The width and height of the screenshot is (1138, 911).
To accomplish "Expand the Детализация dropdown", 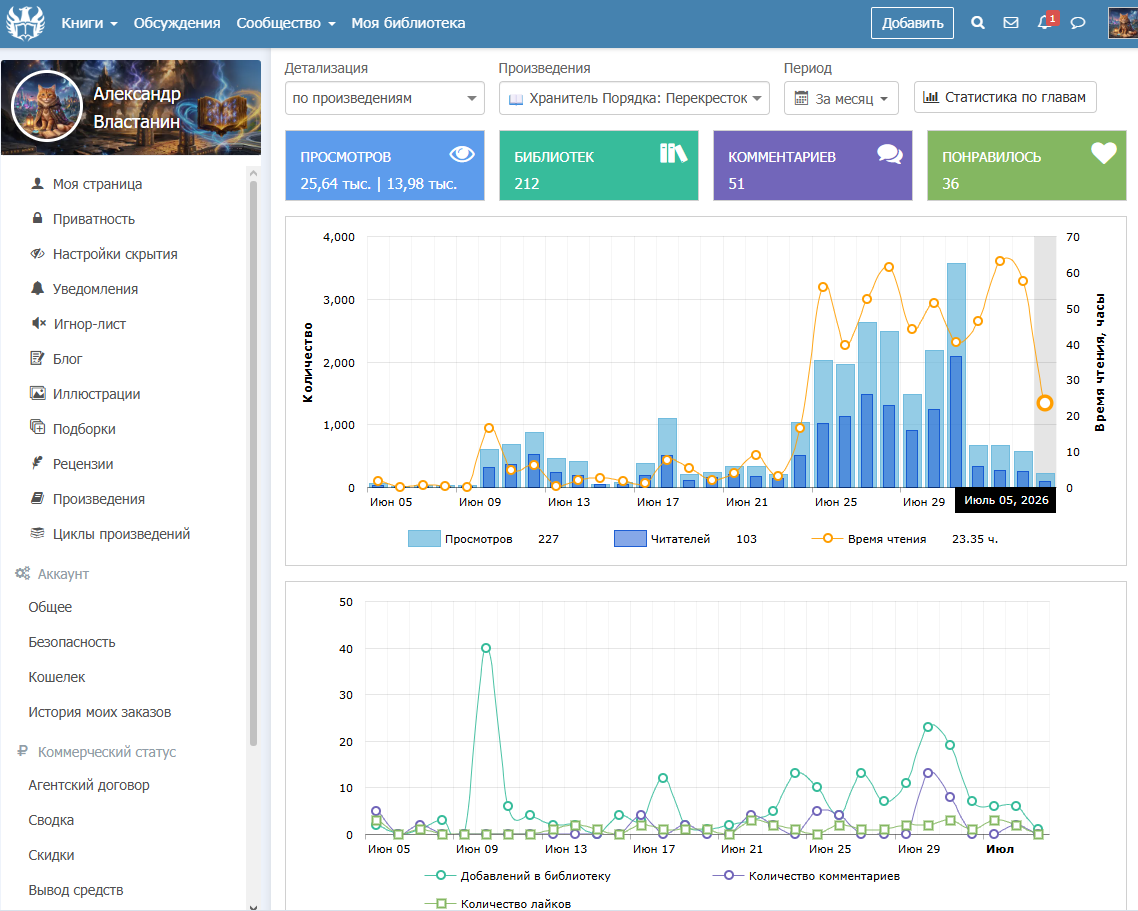I will pyautogui.click(x=385, y=98).
